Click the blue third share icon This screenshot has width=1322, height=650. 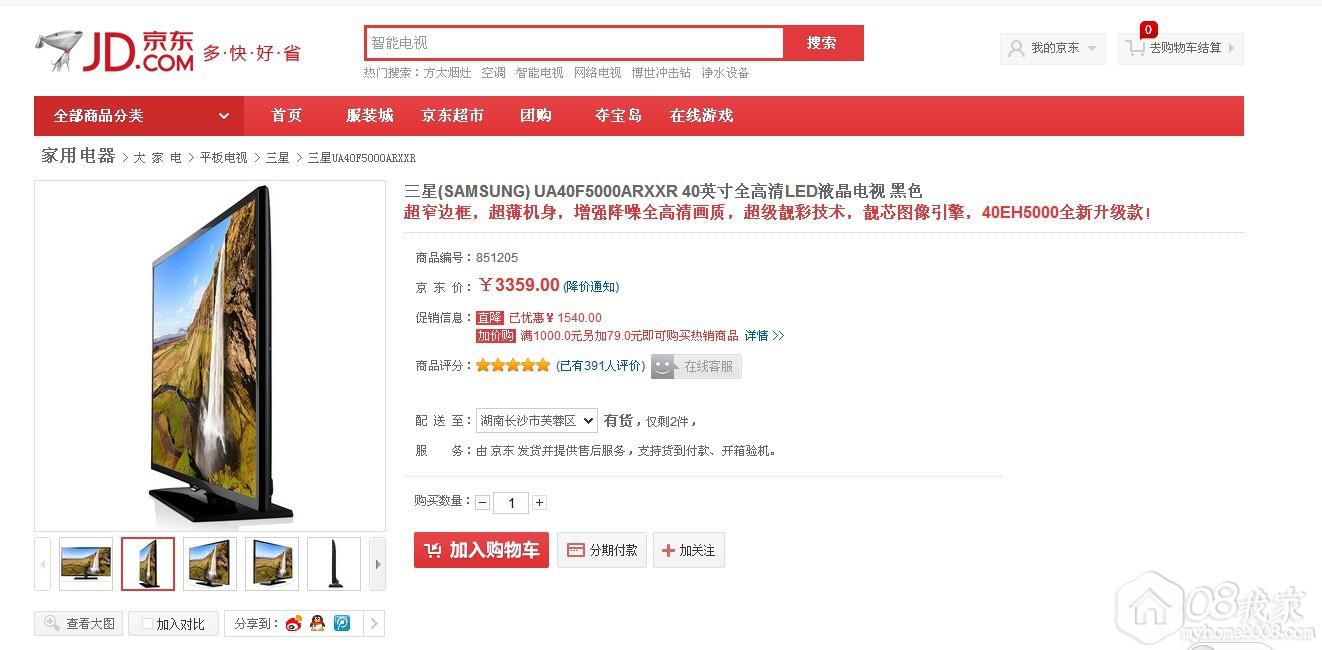click(342, 624)
